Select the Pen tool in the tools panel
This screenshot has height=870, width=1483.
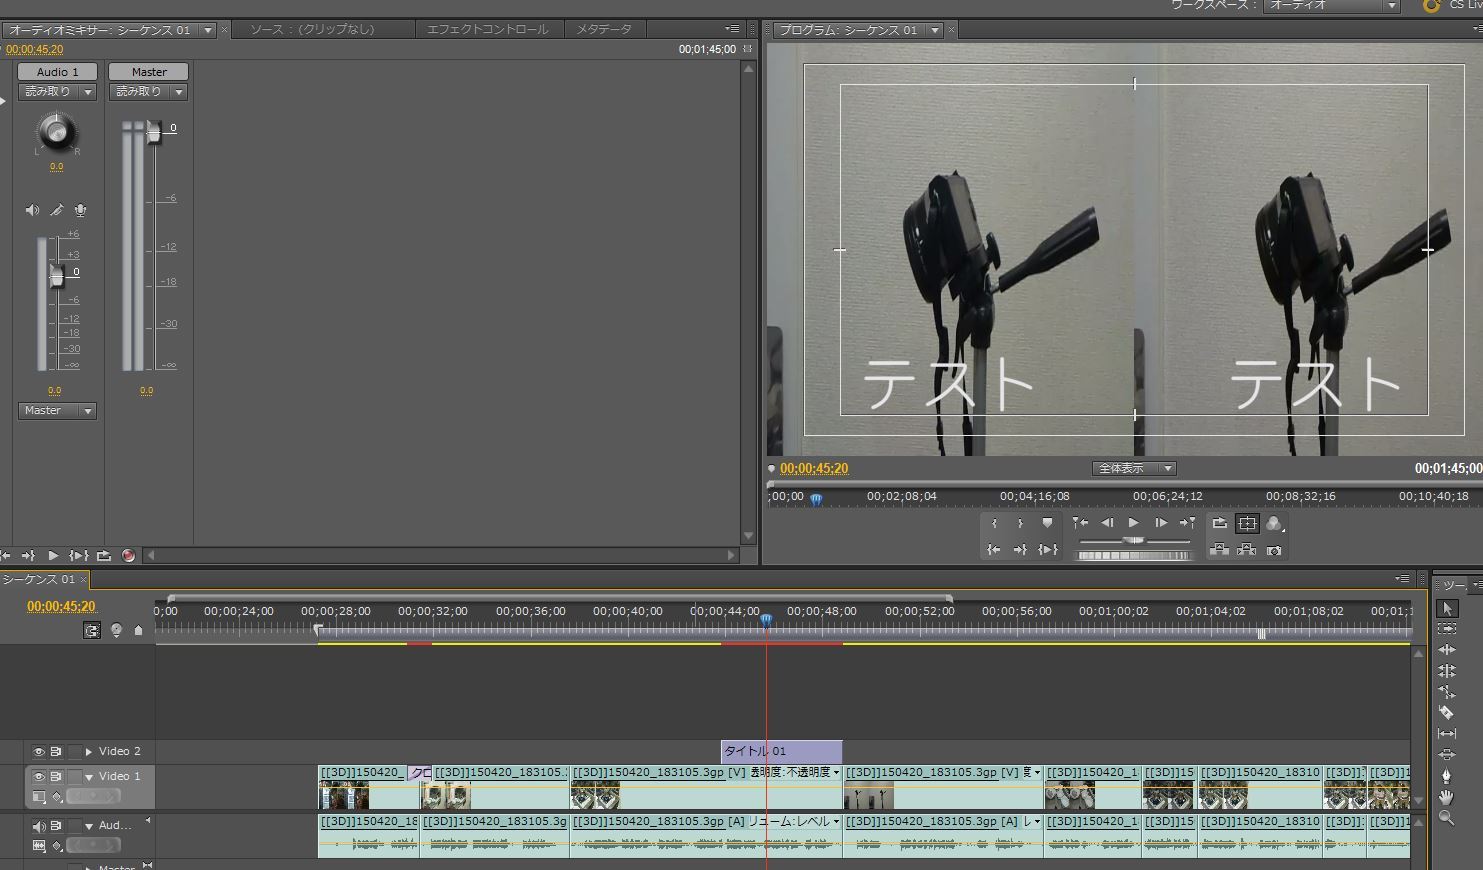pos(1446,775)
